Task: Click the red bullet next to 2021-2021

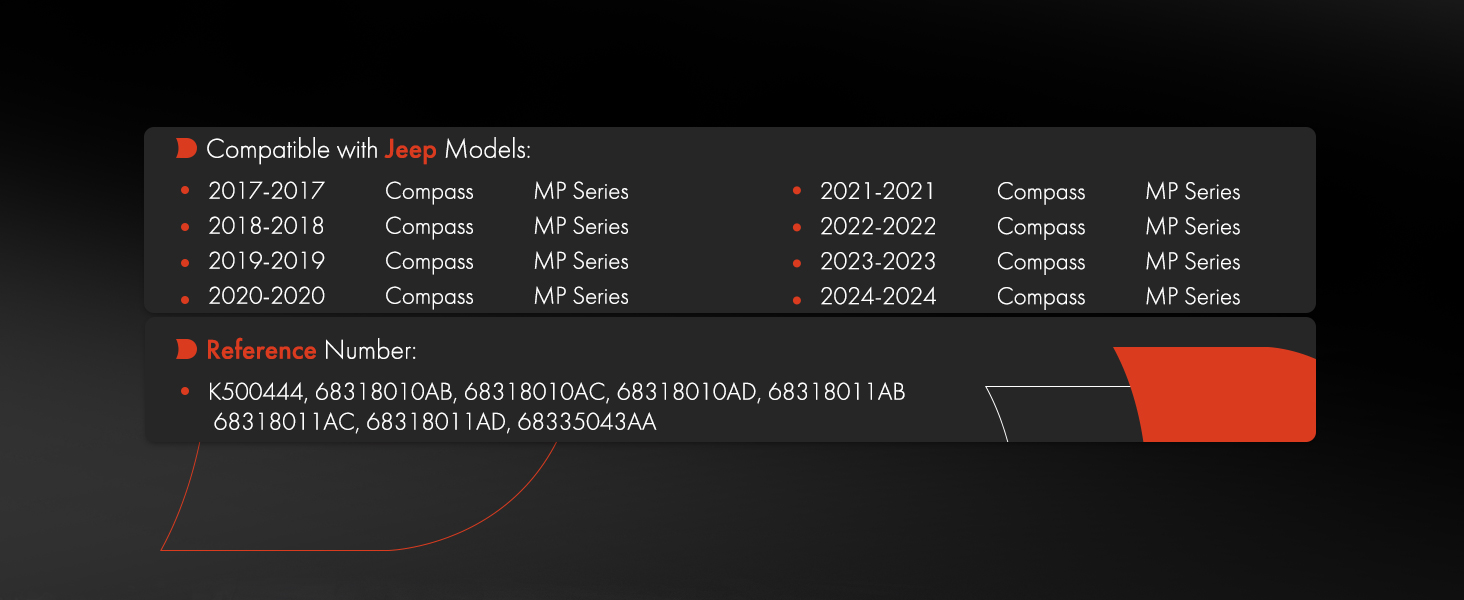Action: point(797,191)
